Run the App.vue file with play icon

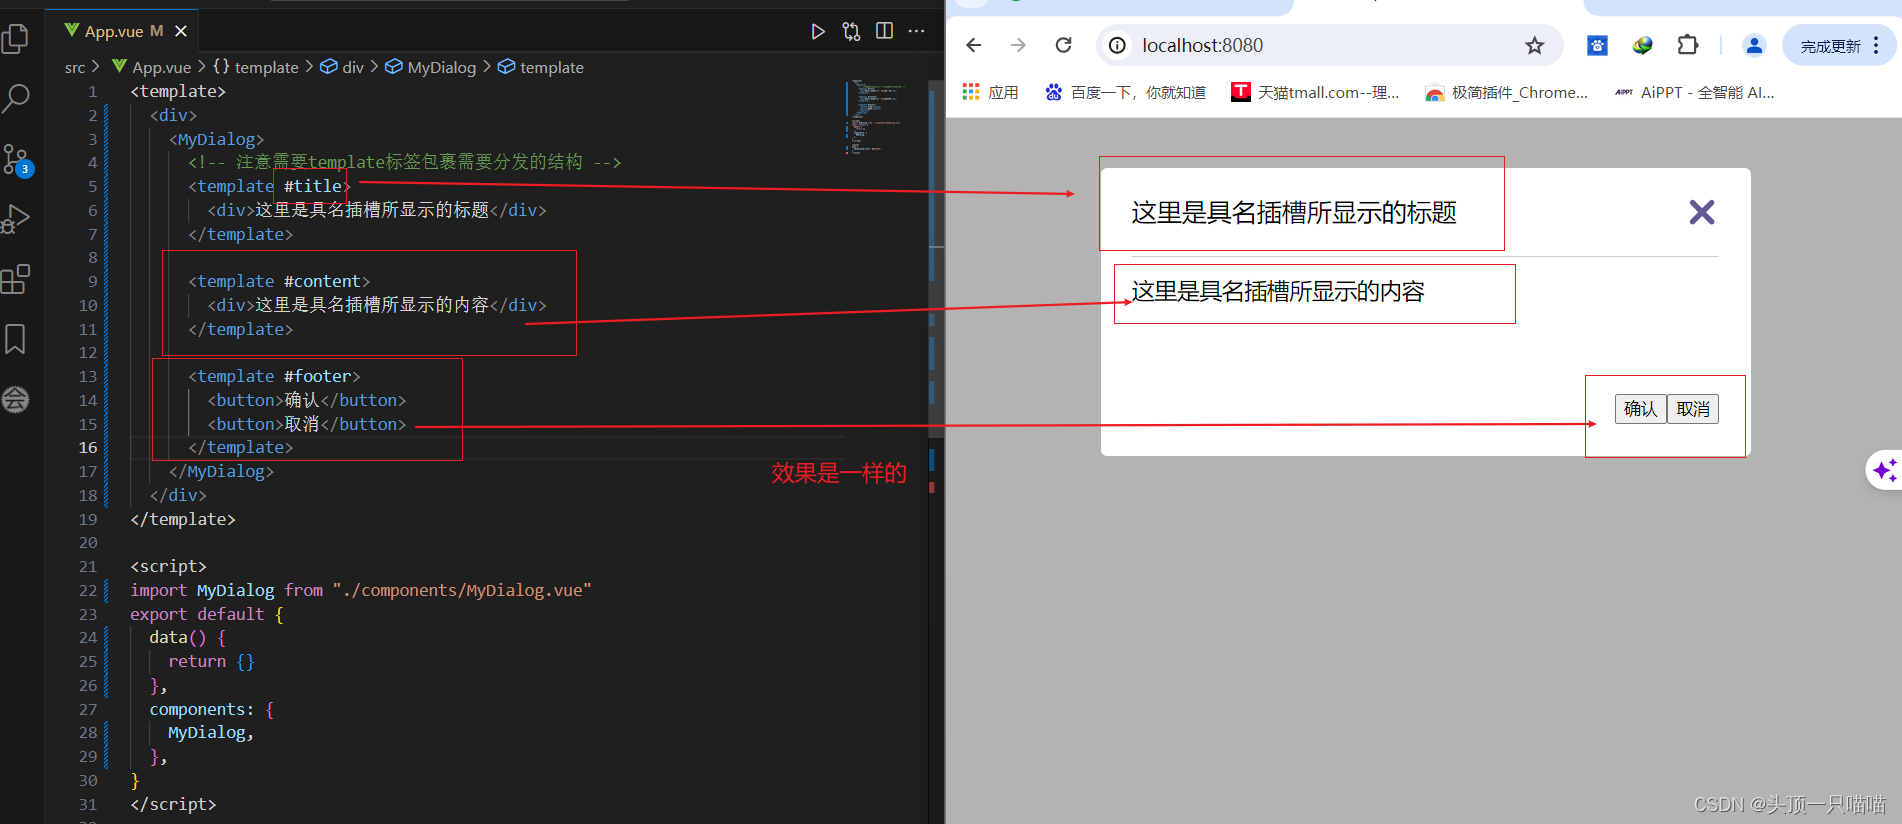(x=818, y=32)
